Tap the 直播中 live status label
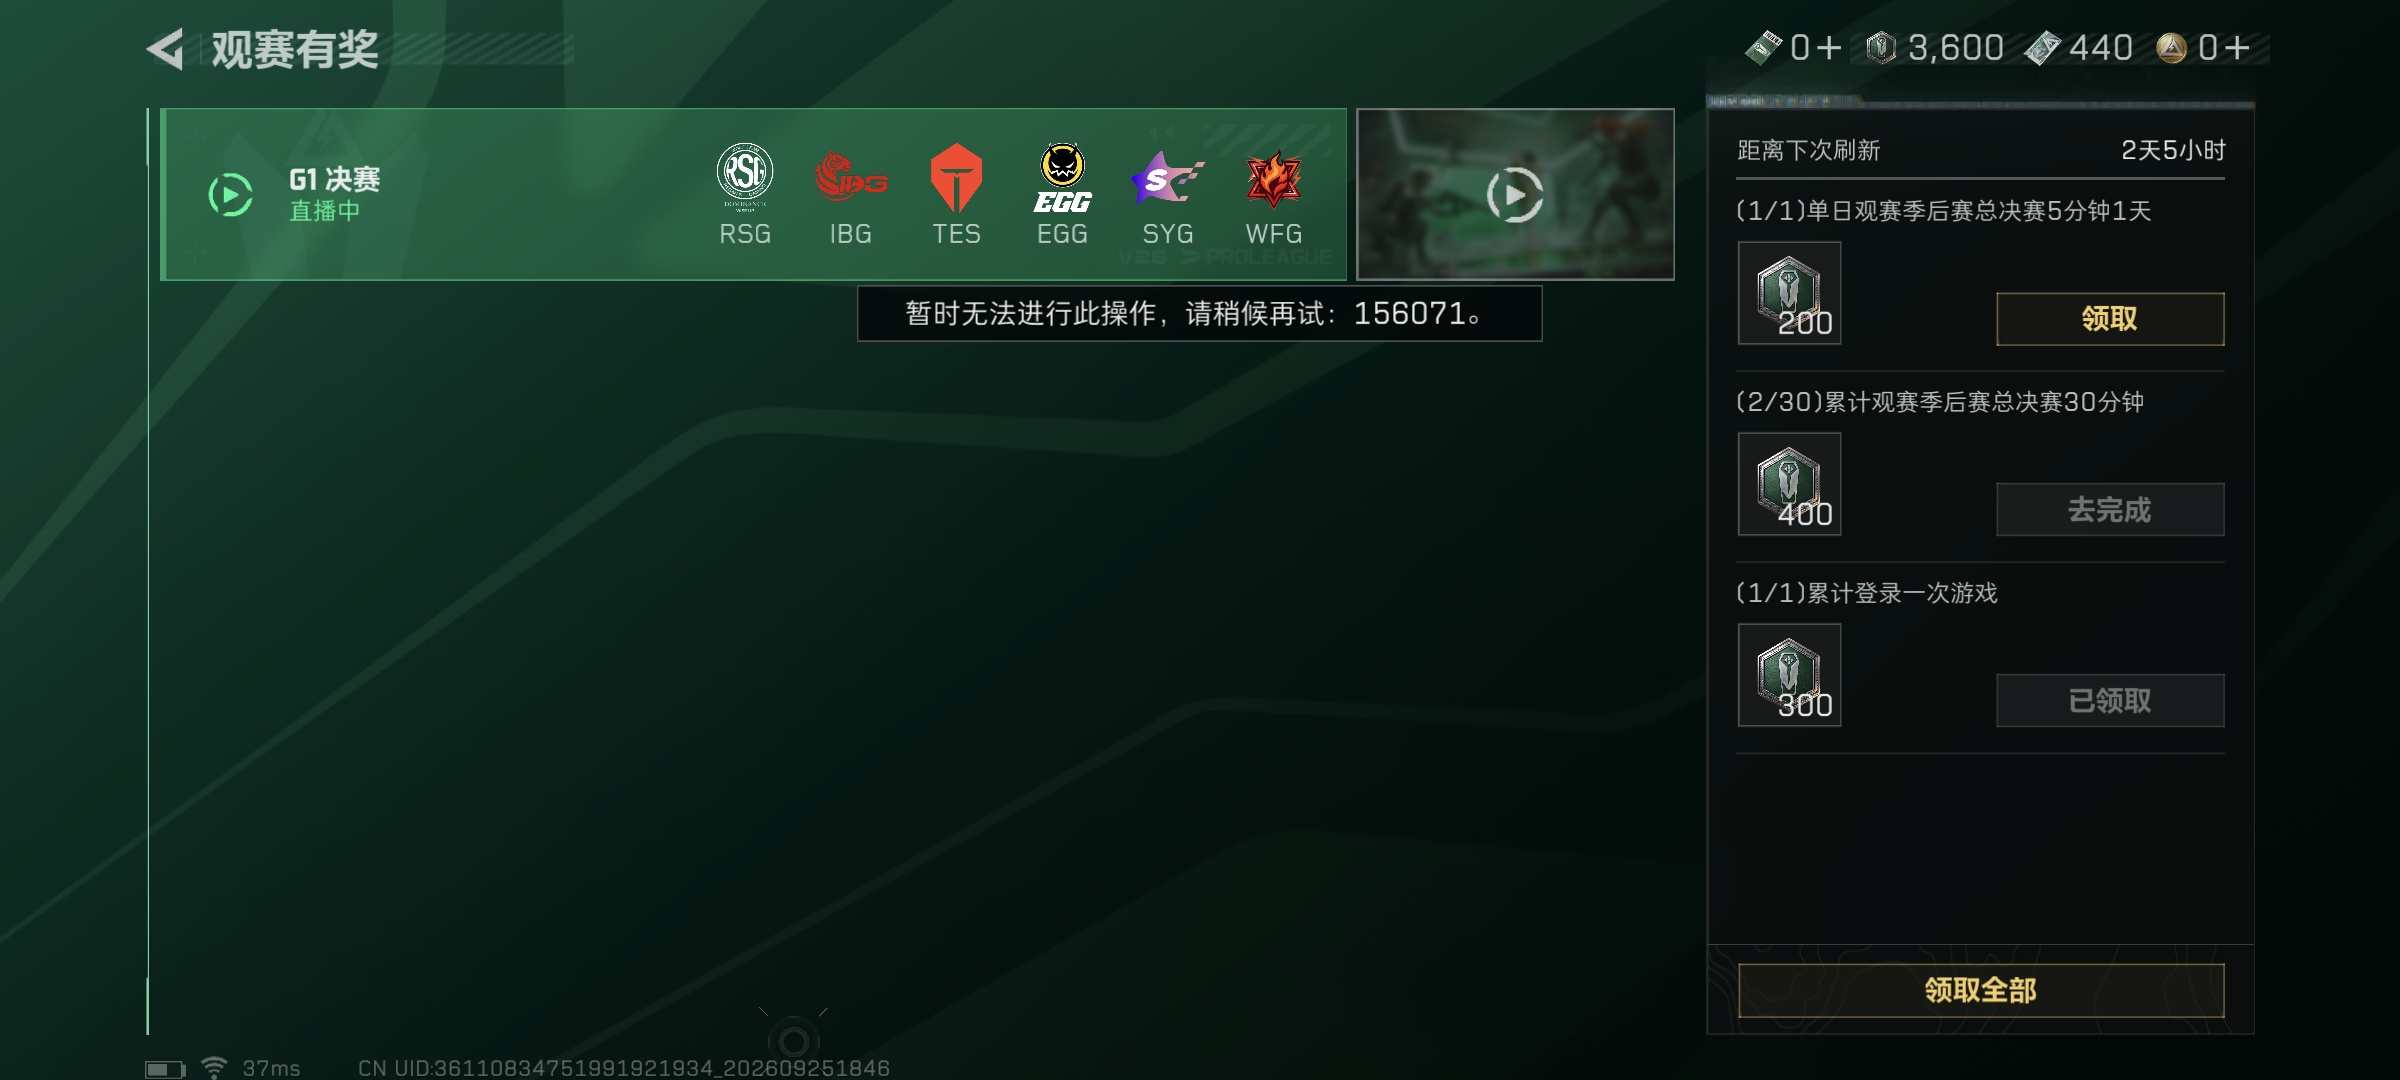Screen dimensions: 2400x1080 tap(324, 211)
